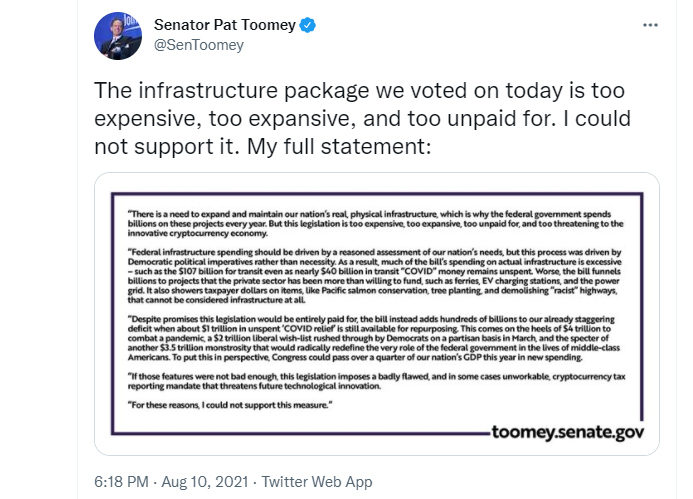Click the paragraph about cryptocurrency tax reporting mandate
The width and height of the screenshot is (693, 499).
pos(377,381)
